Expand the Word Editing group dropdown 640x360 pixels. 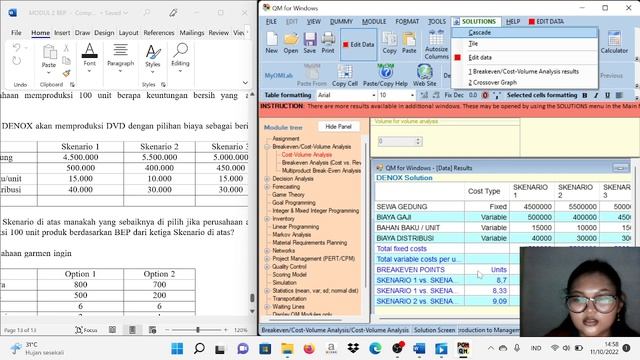click(180, 71)
